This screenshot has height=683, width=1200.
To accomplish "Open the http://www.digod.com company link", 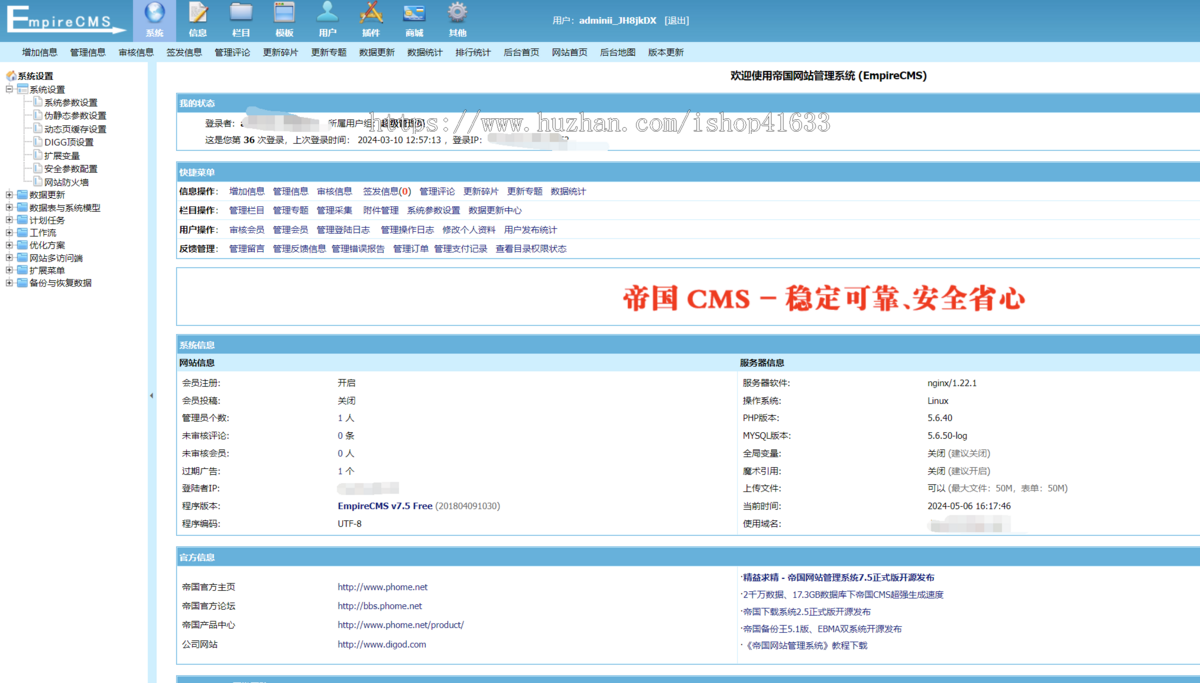I will 382,645.
